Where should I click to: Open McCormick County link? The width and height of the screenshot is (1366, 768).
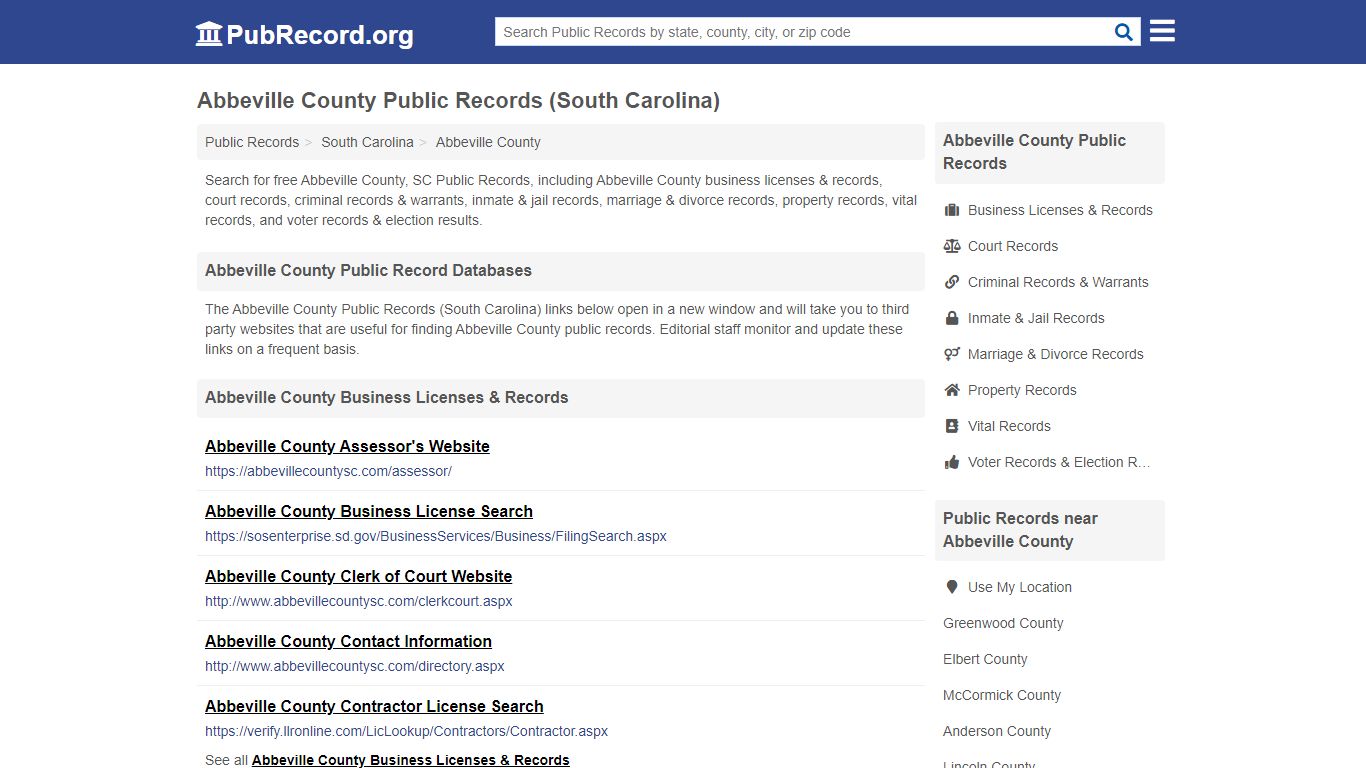point(1002,695)
